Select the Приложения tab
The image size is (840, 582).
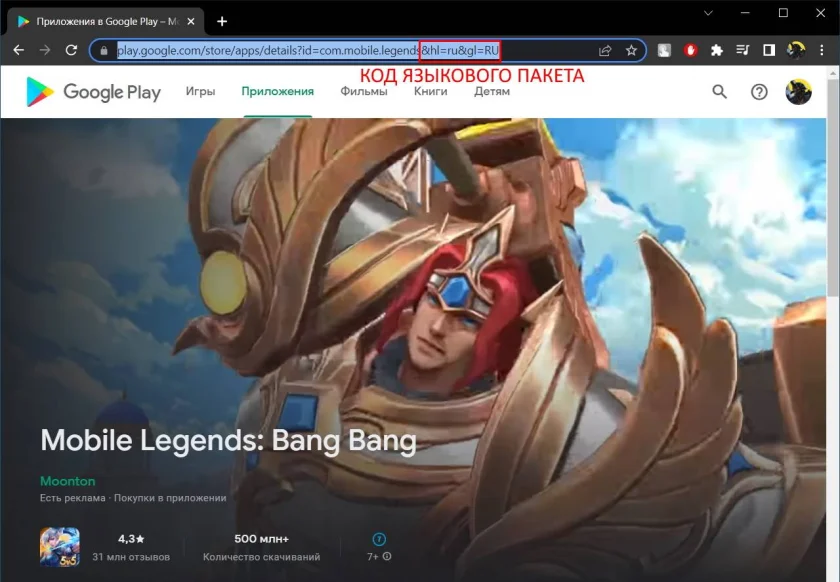[278, 92]
